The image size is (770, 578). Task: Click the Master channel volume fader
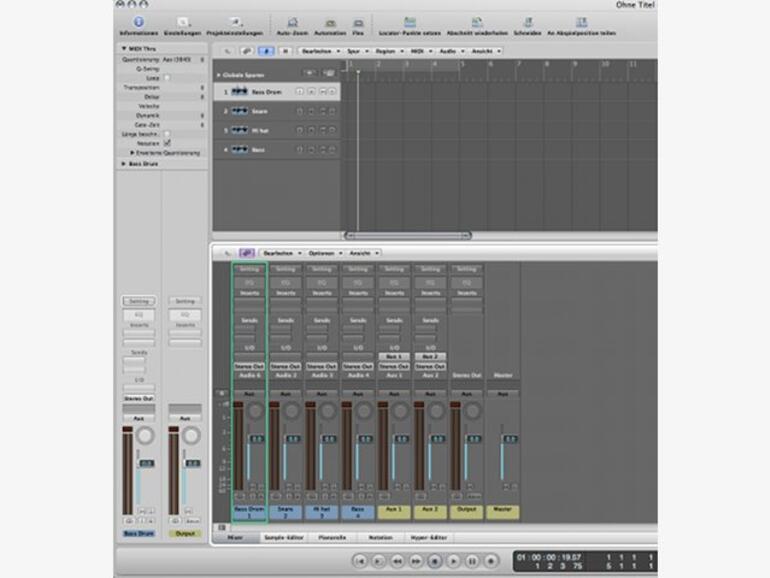(x=508, y=439)
